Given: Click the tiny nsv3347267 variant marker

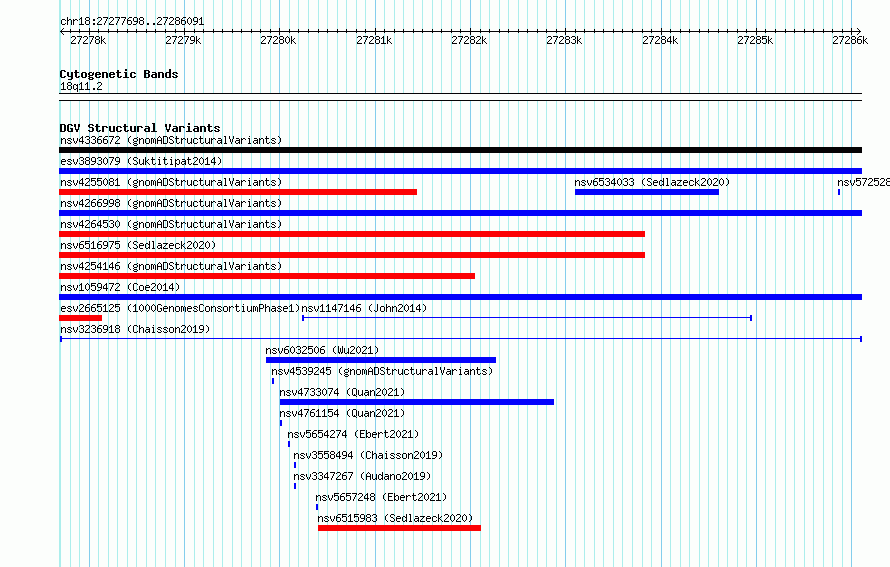Looking at the screenshot, I should tap(295, 486).
